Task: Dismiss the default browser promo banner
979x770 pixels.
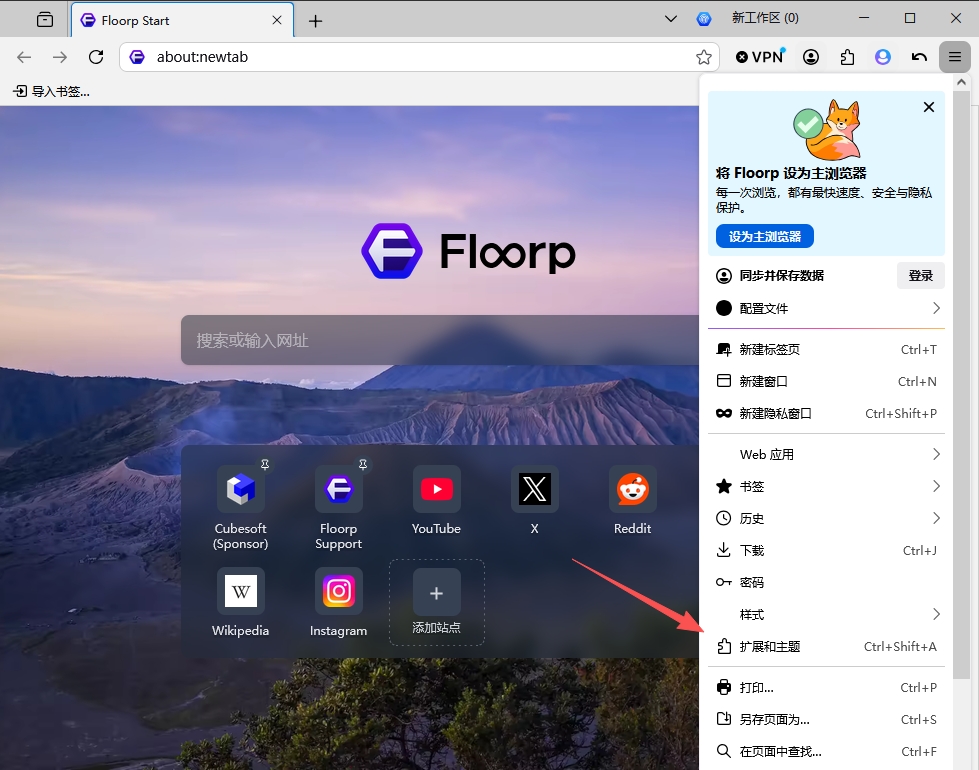Action: pos(929,107)
